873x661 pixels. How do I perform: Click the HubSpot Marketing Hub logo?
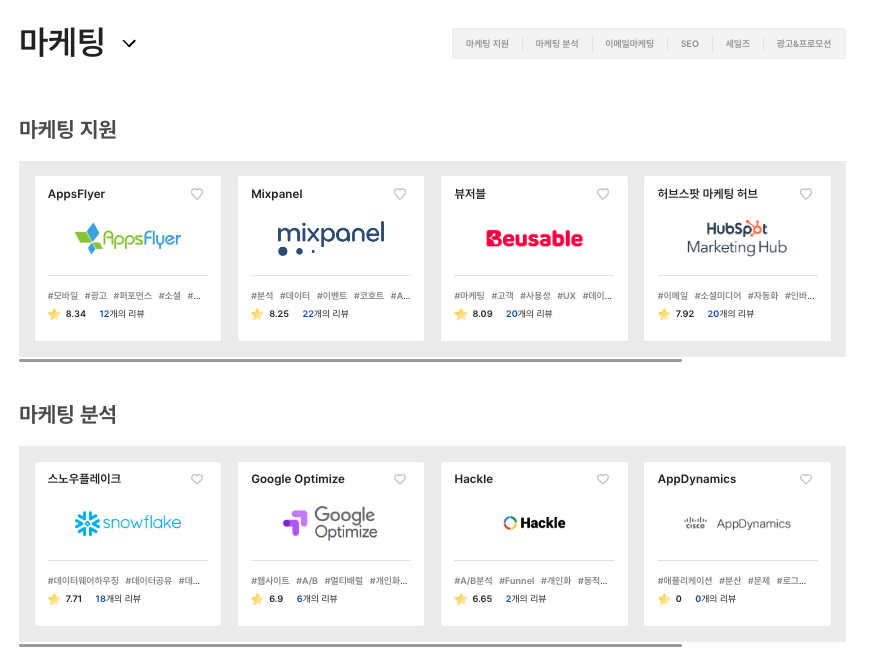coord(736,239)
